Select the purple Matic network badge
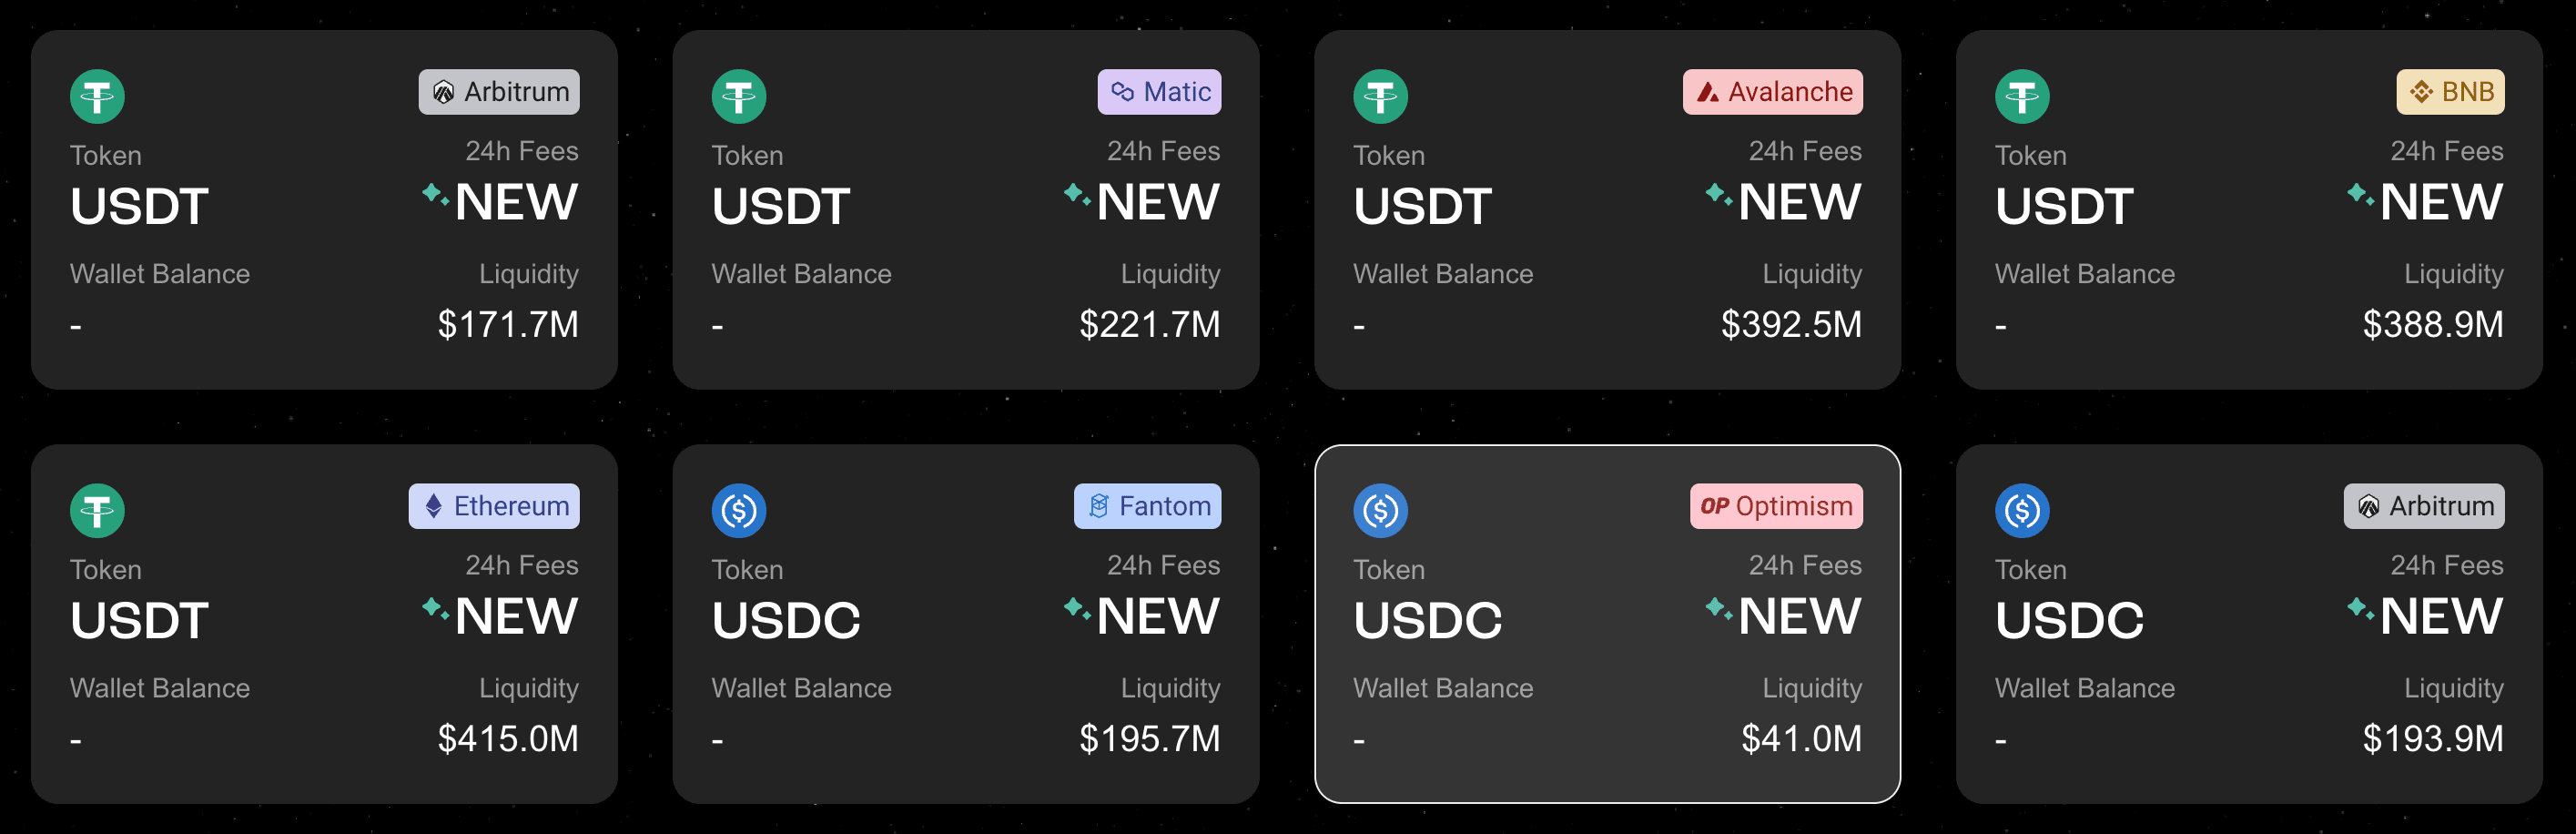Screen dimensions: 2576x834 coord(1159,92)
